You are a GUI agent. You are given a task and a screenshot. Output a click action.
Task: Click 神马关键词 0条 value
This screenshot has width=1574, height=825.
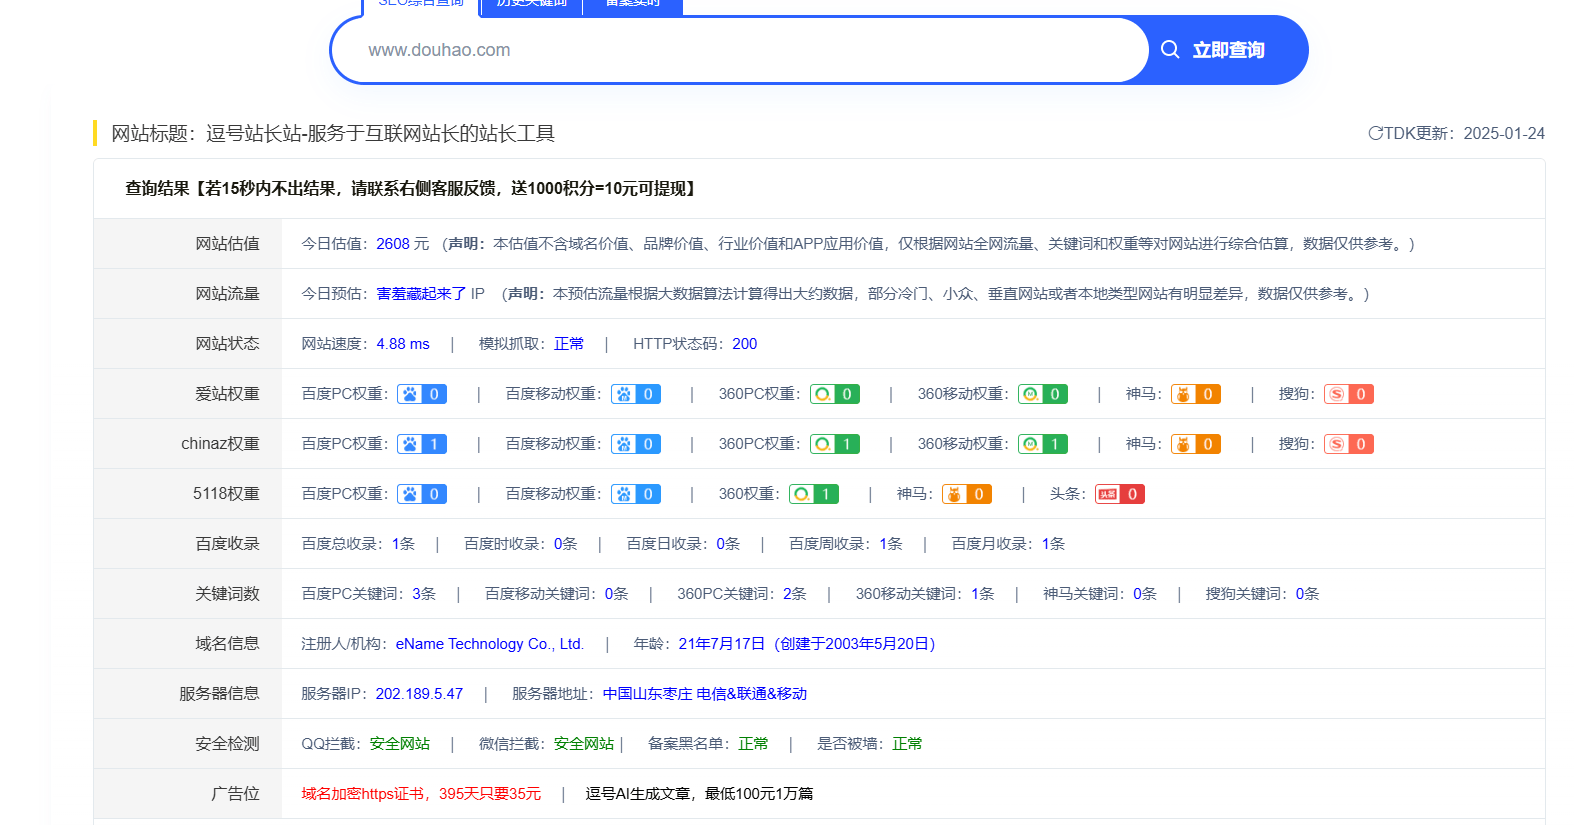point(1145,594)
